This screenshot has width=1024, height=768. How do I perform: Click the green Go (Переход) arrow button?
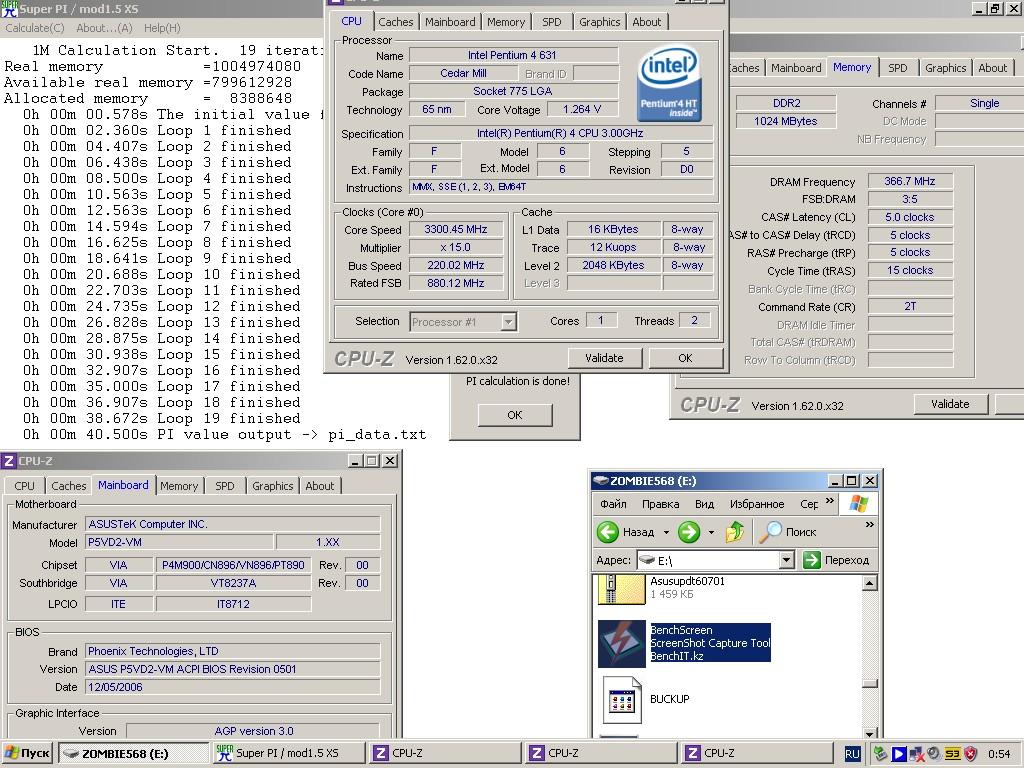pyautogui.click(x=812, y=560)
